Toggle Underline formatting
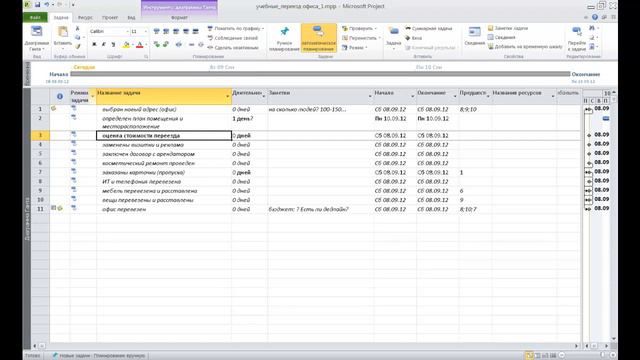 pyautogui.click(x=113, y=44)
